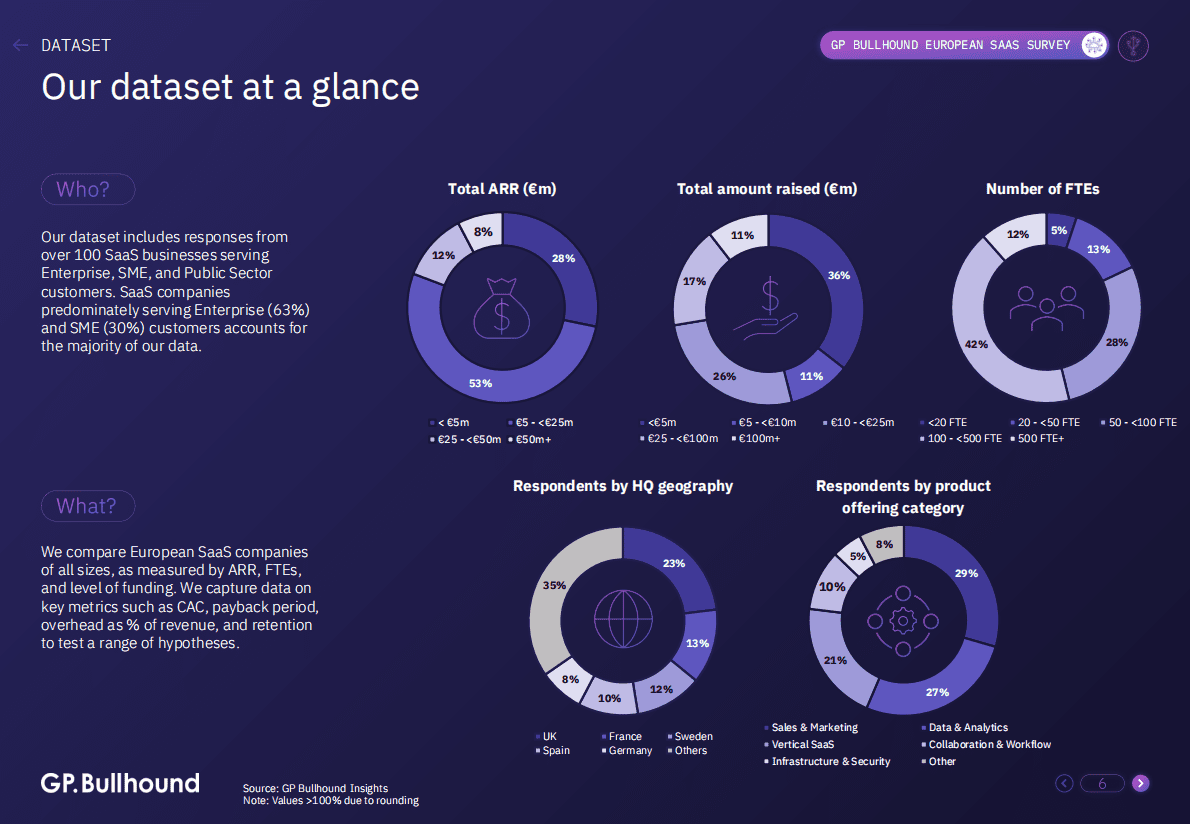This screenshot has width=1190, height=824.
Task: Click the "What?" pill label
Action: tap(88, 506)
